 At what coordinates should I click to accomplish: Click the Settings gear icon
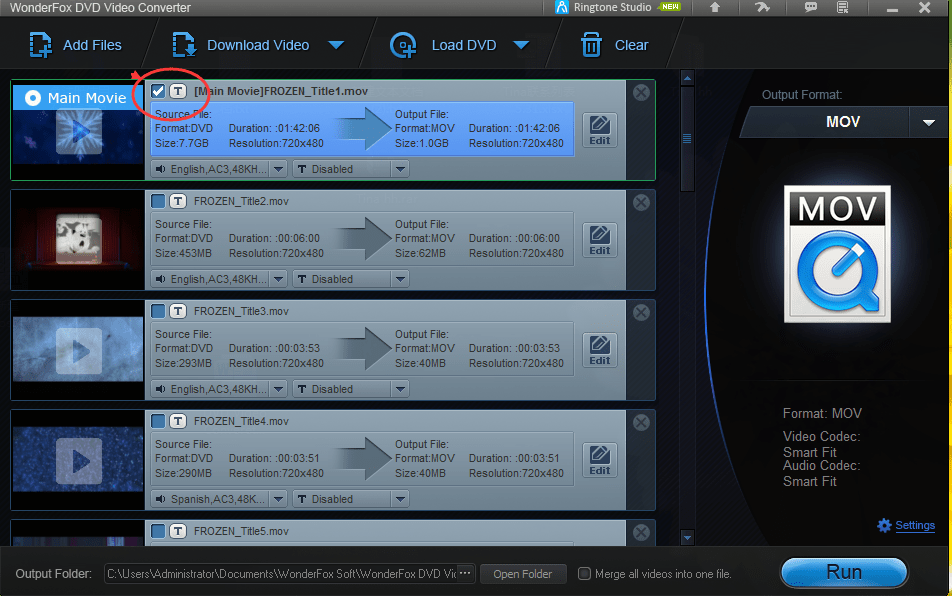[885, 526]
